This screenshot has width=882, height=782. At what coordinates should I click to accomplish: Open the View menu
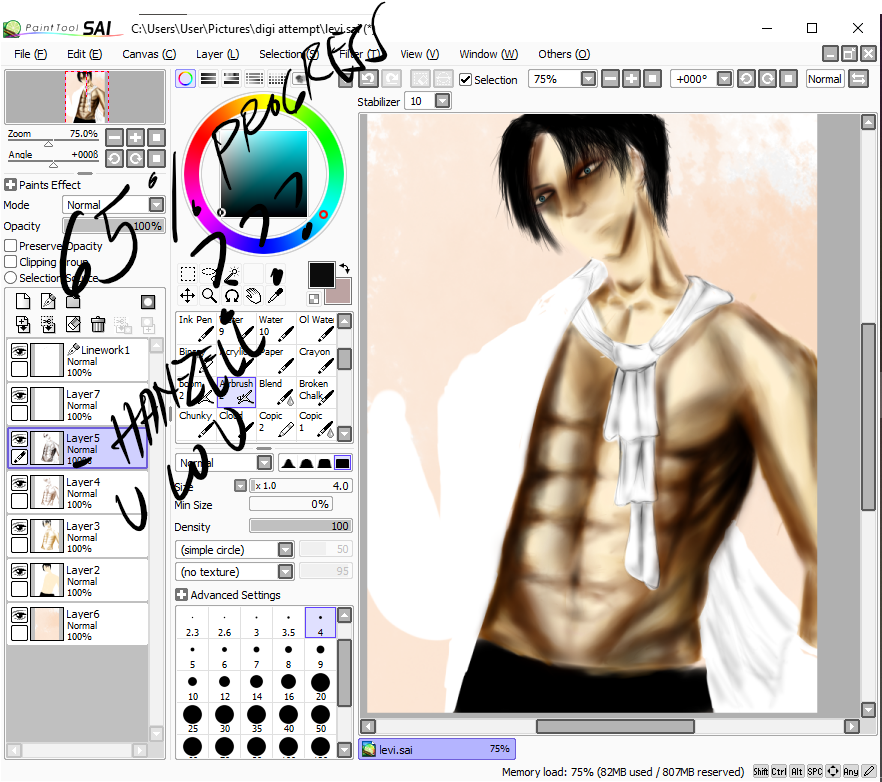[420, 54]
